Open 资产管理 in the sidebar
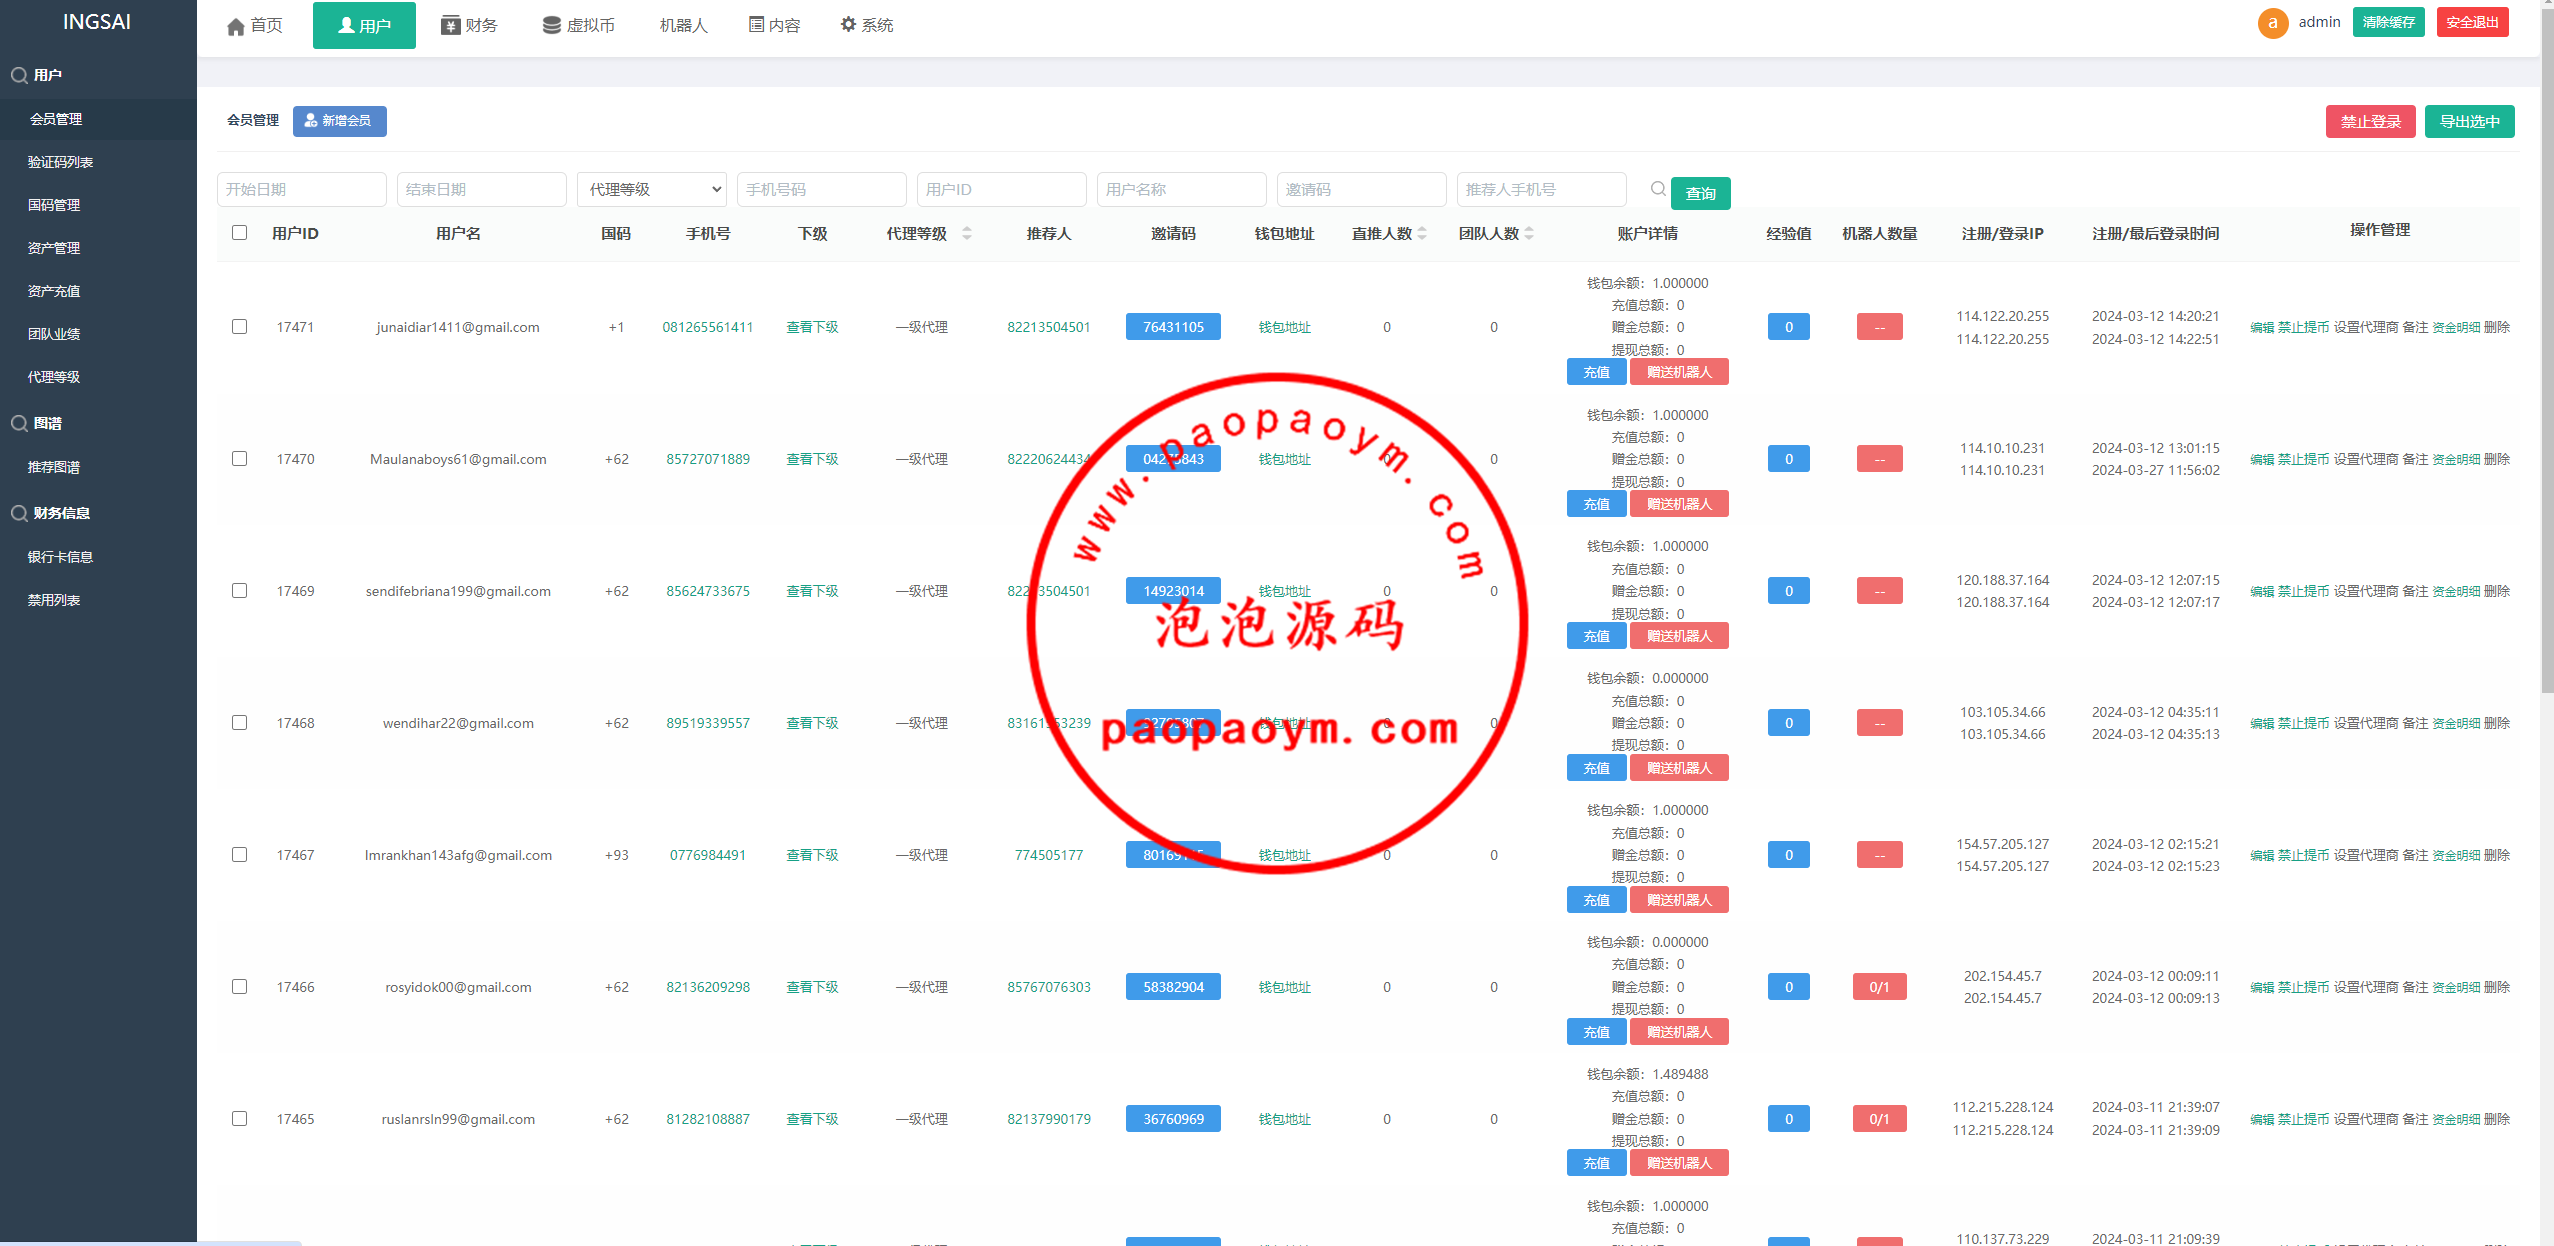This screenshot has width=2554, height=1246. point(54,248)
